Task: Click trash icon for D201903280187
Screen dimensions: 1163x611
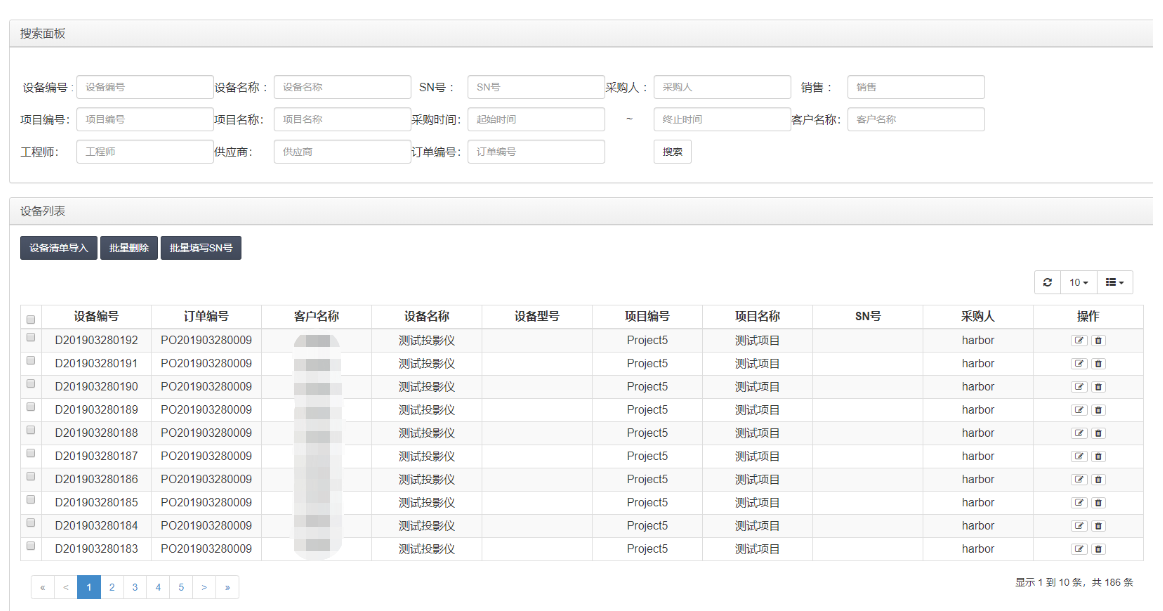Action: coord(1098,456)
